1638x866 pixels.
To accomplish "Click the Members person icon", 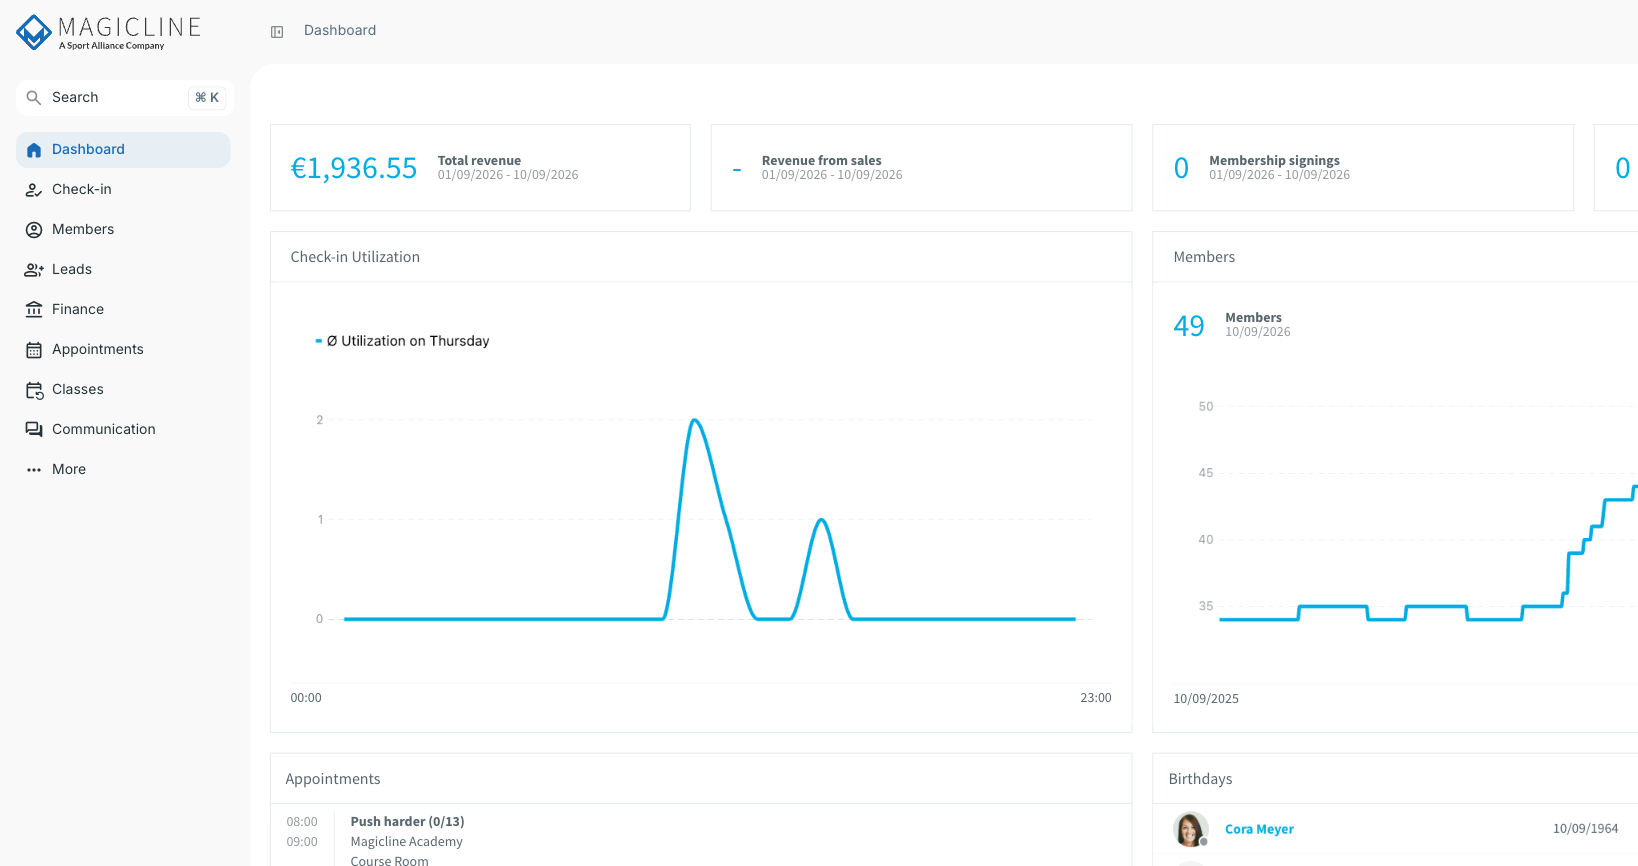I will tap(34, 230).
